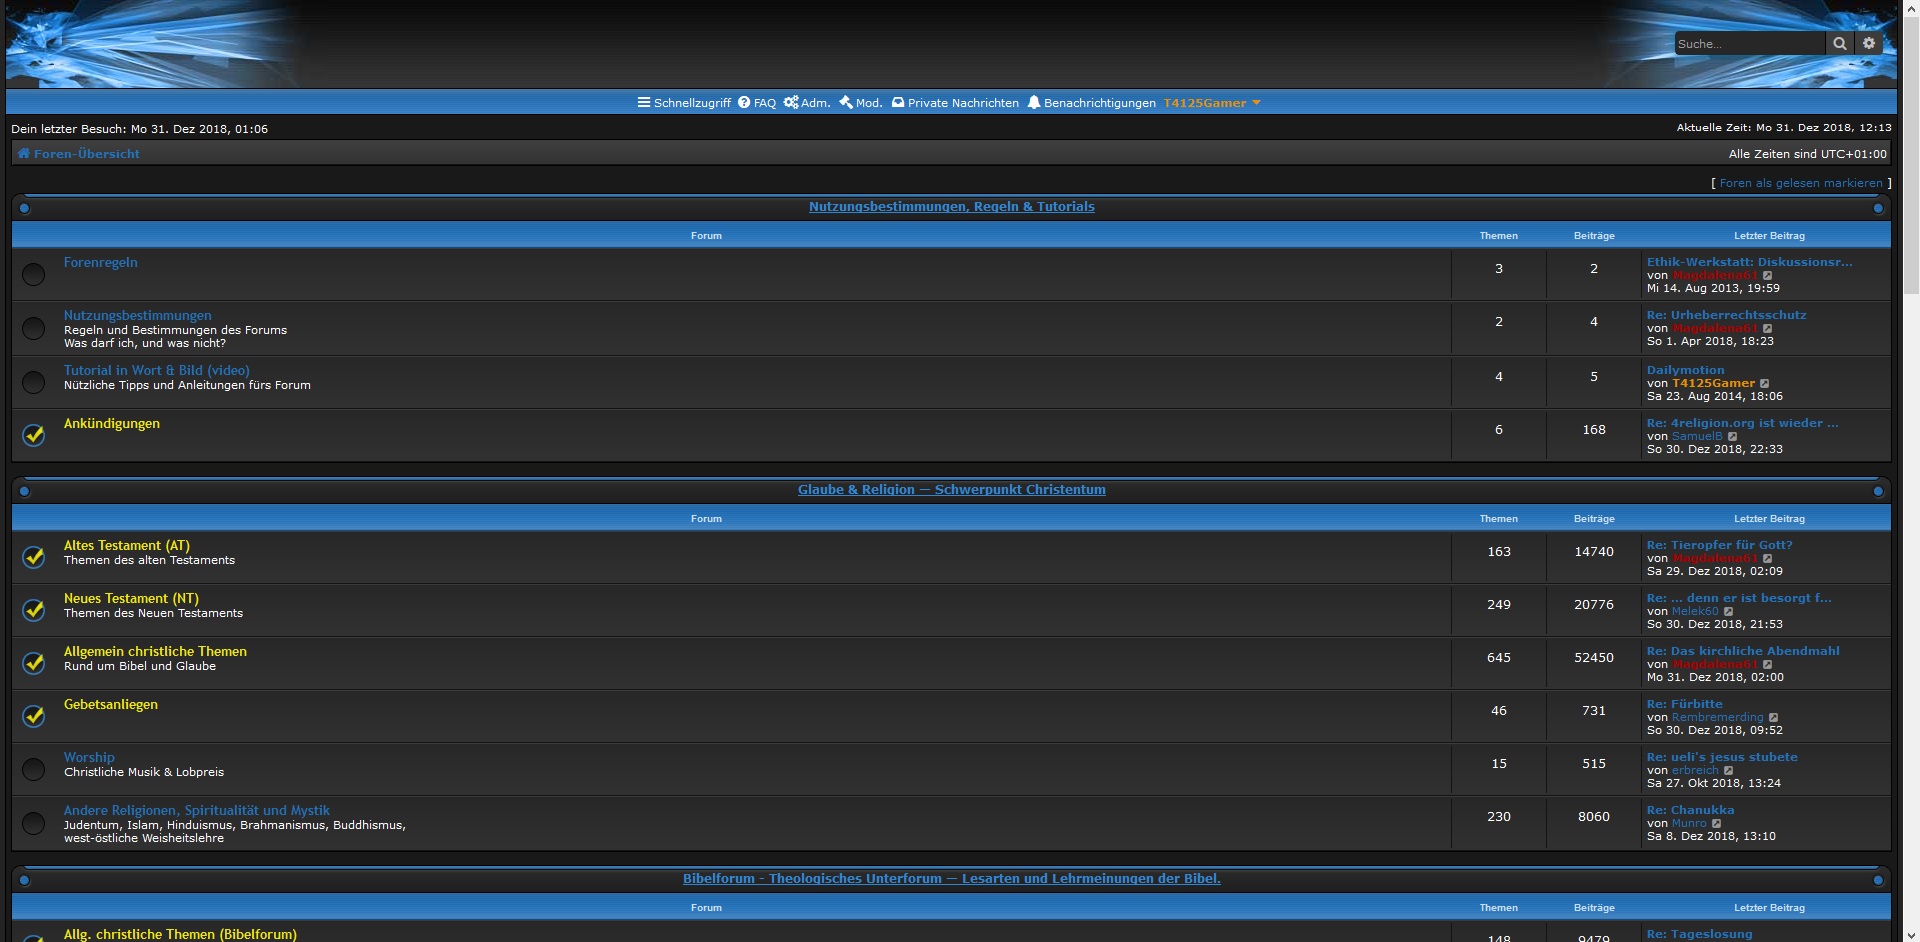Click the Foren als gelesen markieren link
1920x942 pixels.
pos(1800,183)
